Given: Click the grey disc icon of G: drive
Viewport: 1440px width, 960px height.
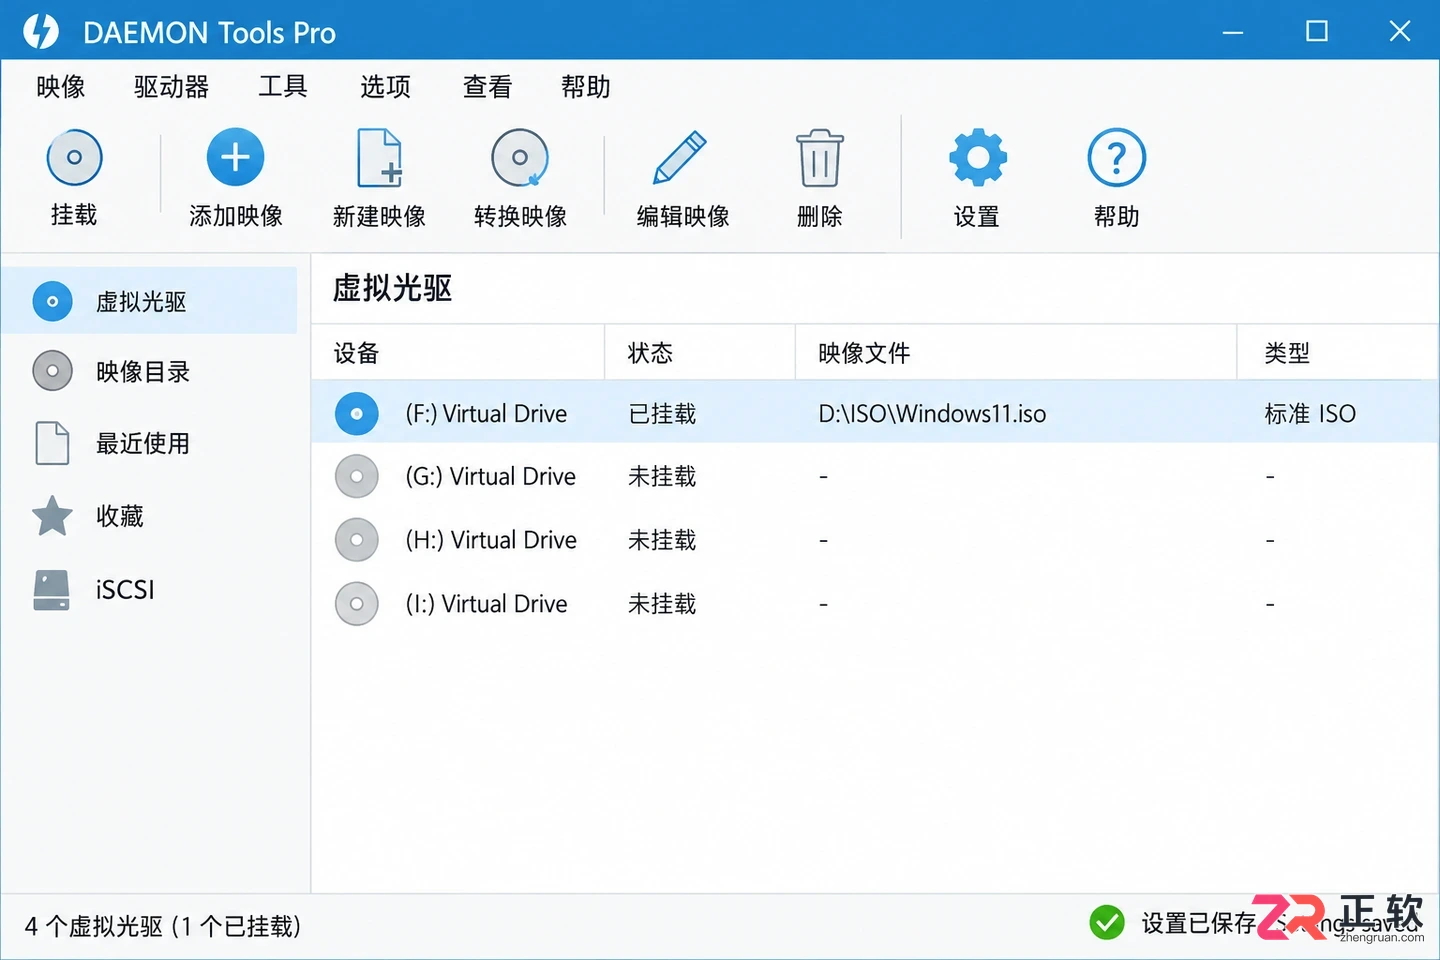Looking at the screenshot, I should coord(357,476).
